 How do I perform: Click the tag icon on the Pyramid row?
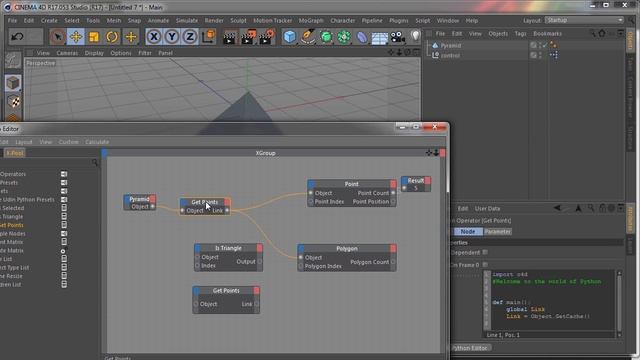coord(553,45)
